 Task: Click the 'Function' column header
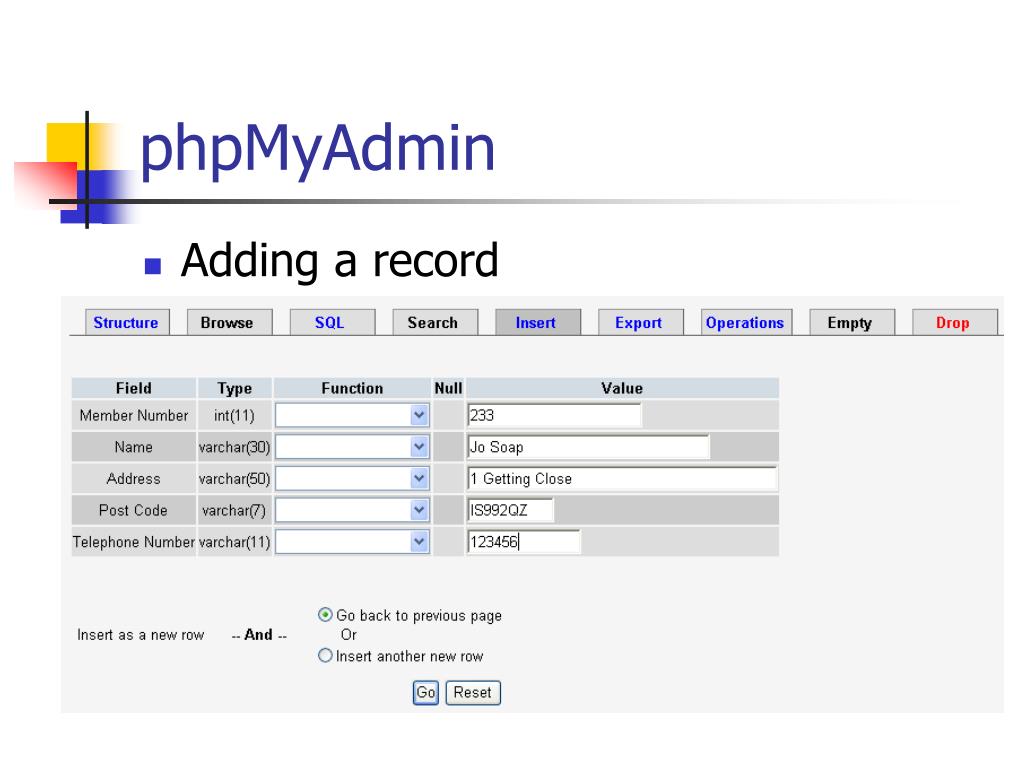point(352,388)
